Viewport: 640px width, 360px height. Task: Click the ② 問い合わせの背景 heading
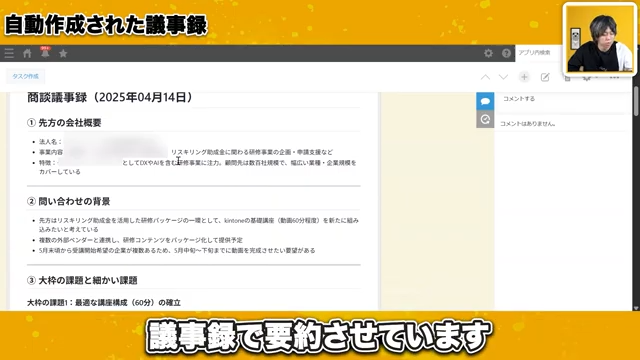pyautogui.click(x=69, y=201)
